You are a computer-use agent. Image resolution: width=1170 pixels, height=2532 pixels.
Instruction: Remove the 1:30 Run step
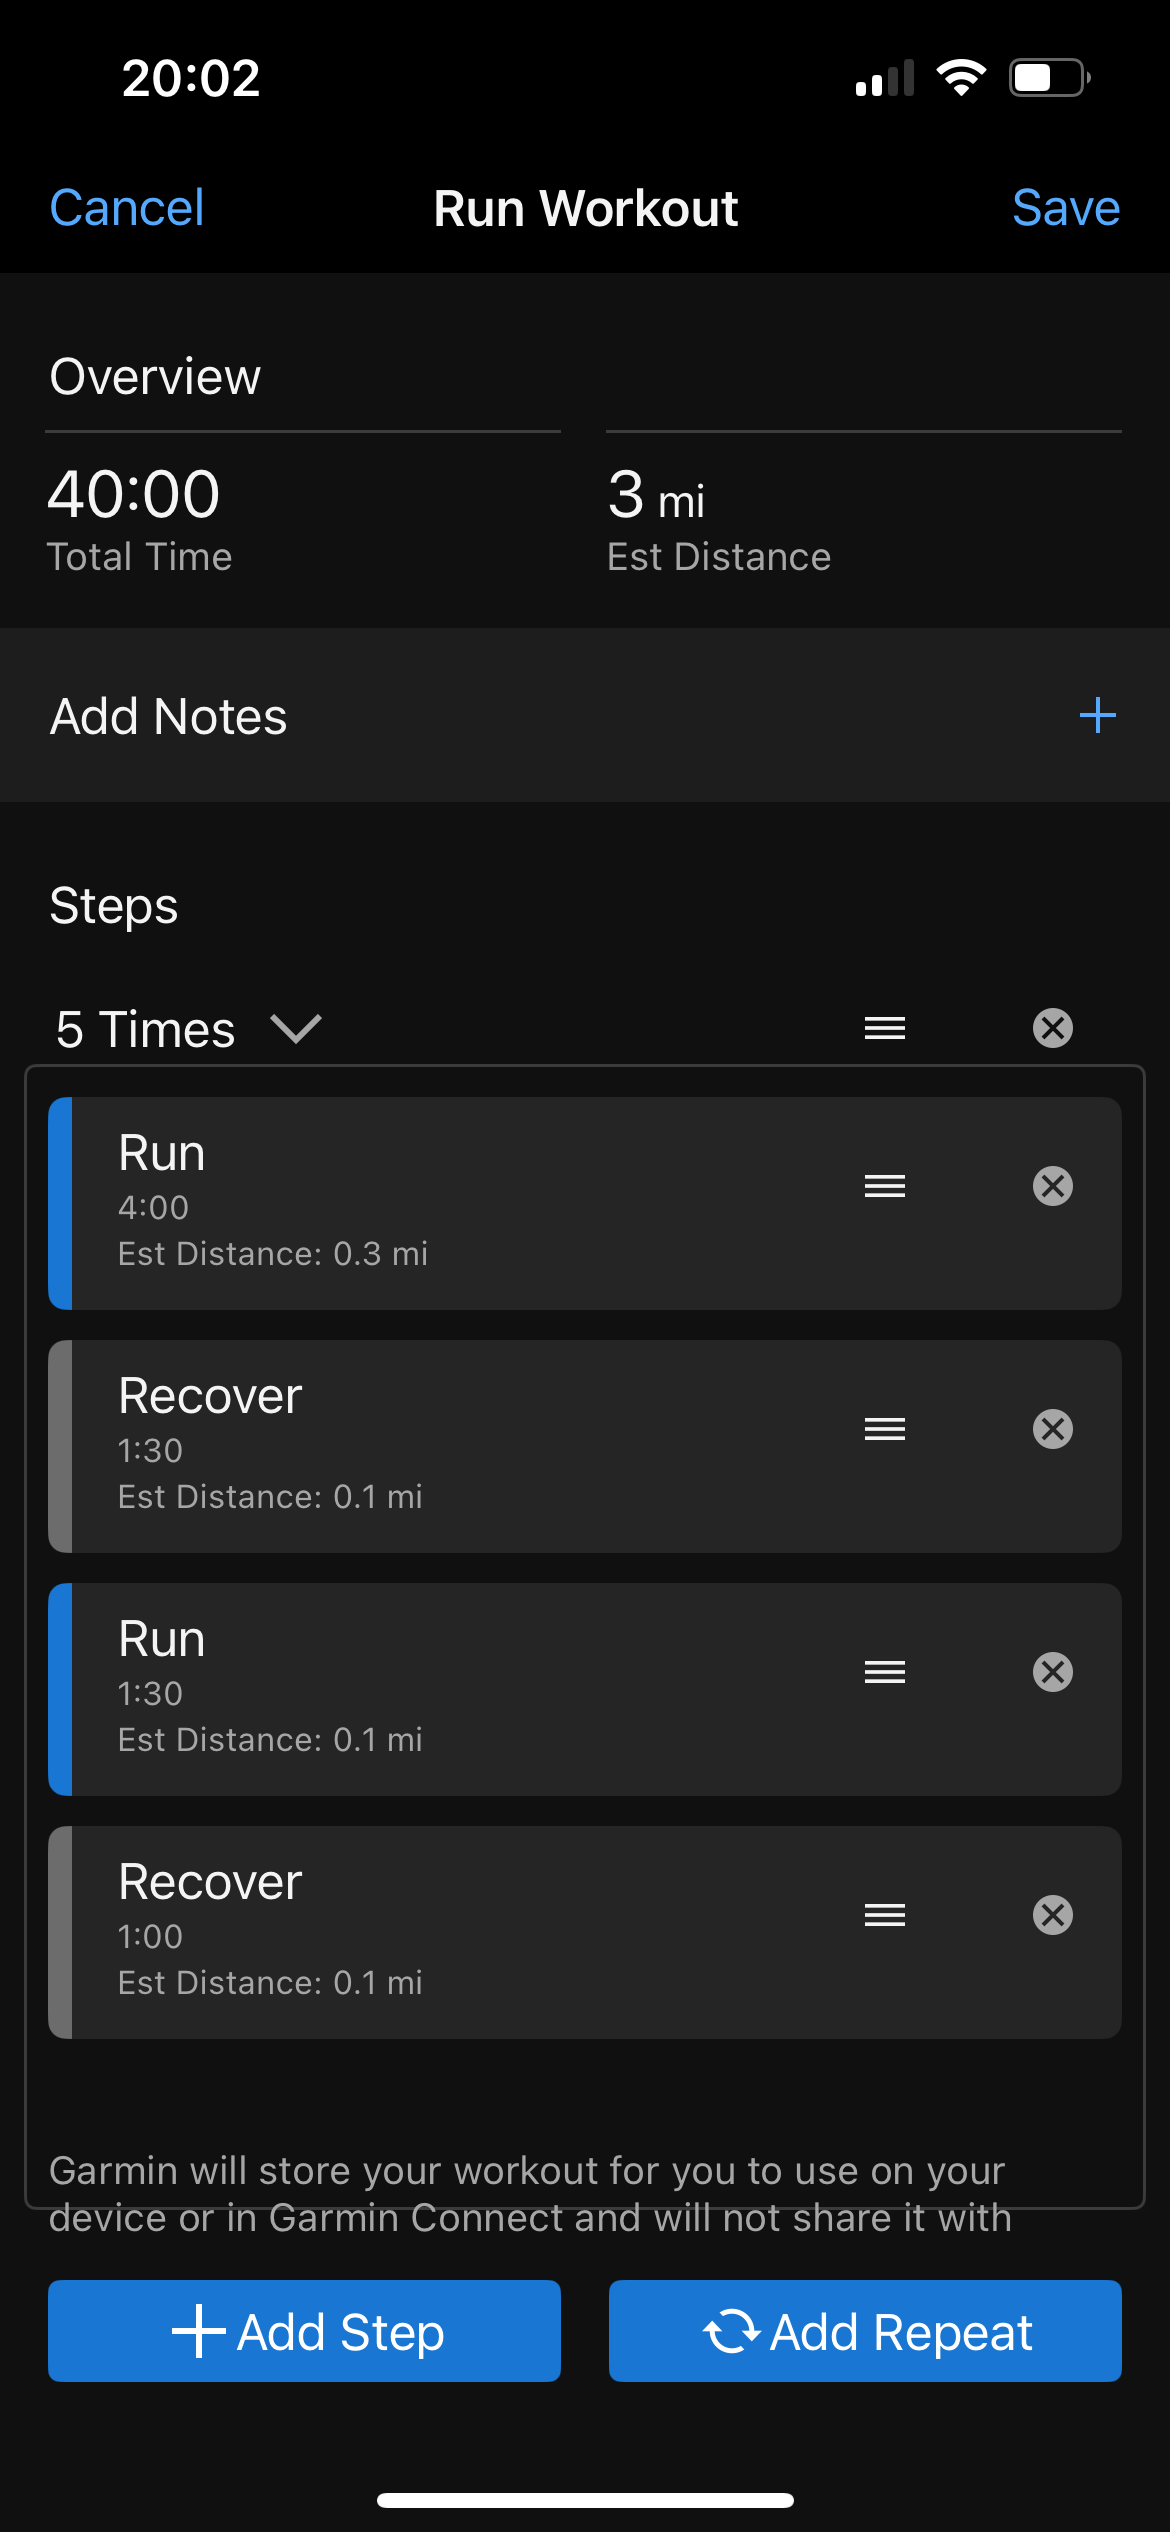tap(1052, 1672)
